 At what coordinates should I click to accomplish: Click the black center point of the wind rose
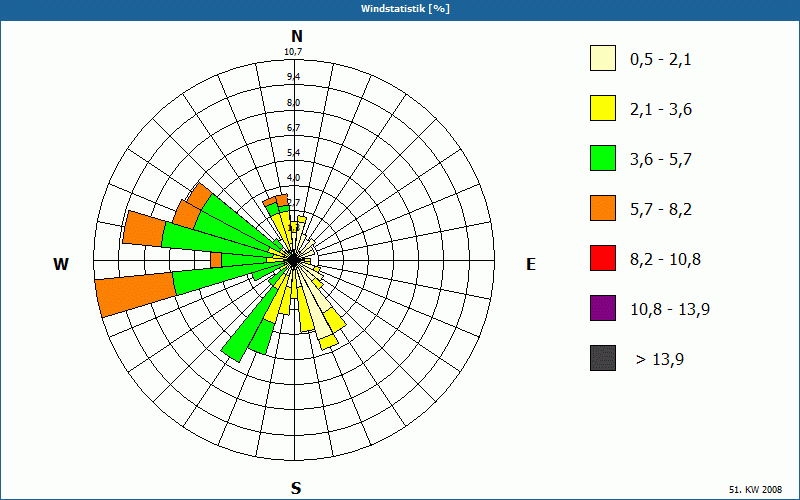pos(294,260)
